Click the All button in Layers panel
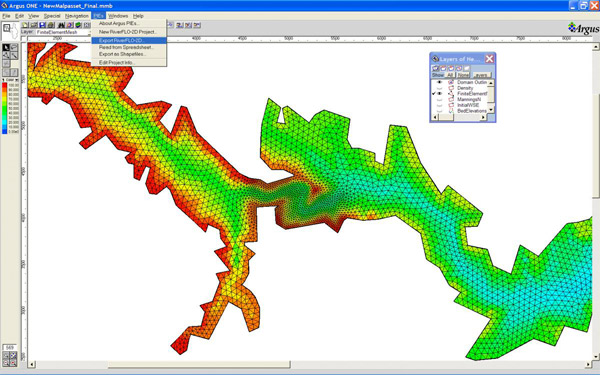Image resolution: width=600 pixels, height=375 pixels. 450,75
